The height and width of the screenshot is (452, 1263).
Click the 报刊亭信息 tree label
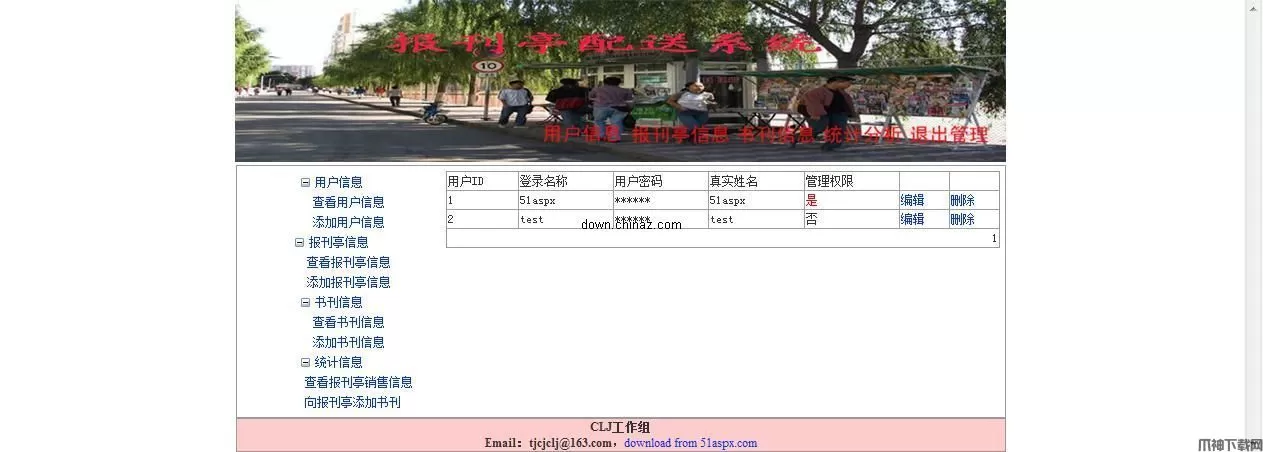[338, 242]
